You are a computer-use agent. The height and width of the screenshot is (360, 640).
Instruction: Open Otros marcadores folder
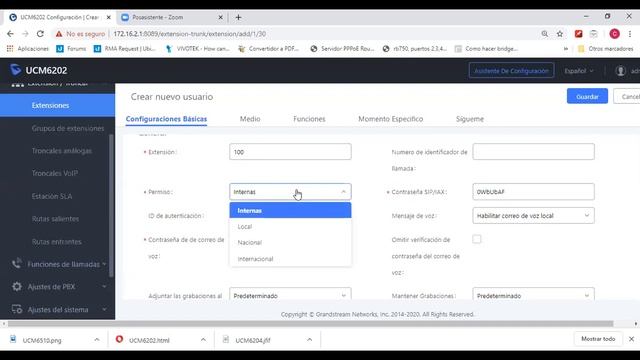[x=606, y=49]
